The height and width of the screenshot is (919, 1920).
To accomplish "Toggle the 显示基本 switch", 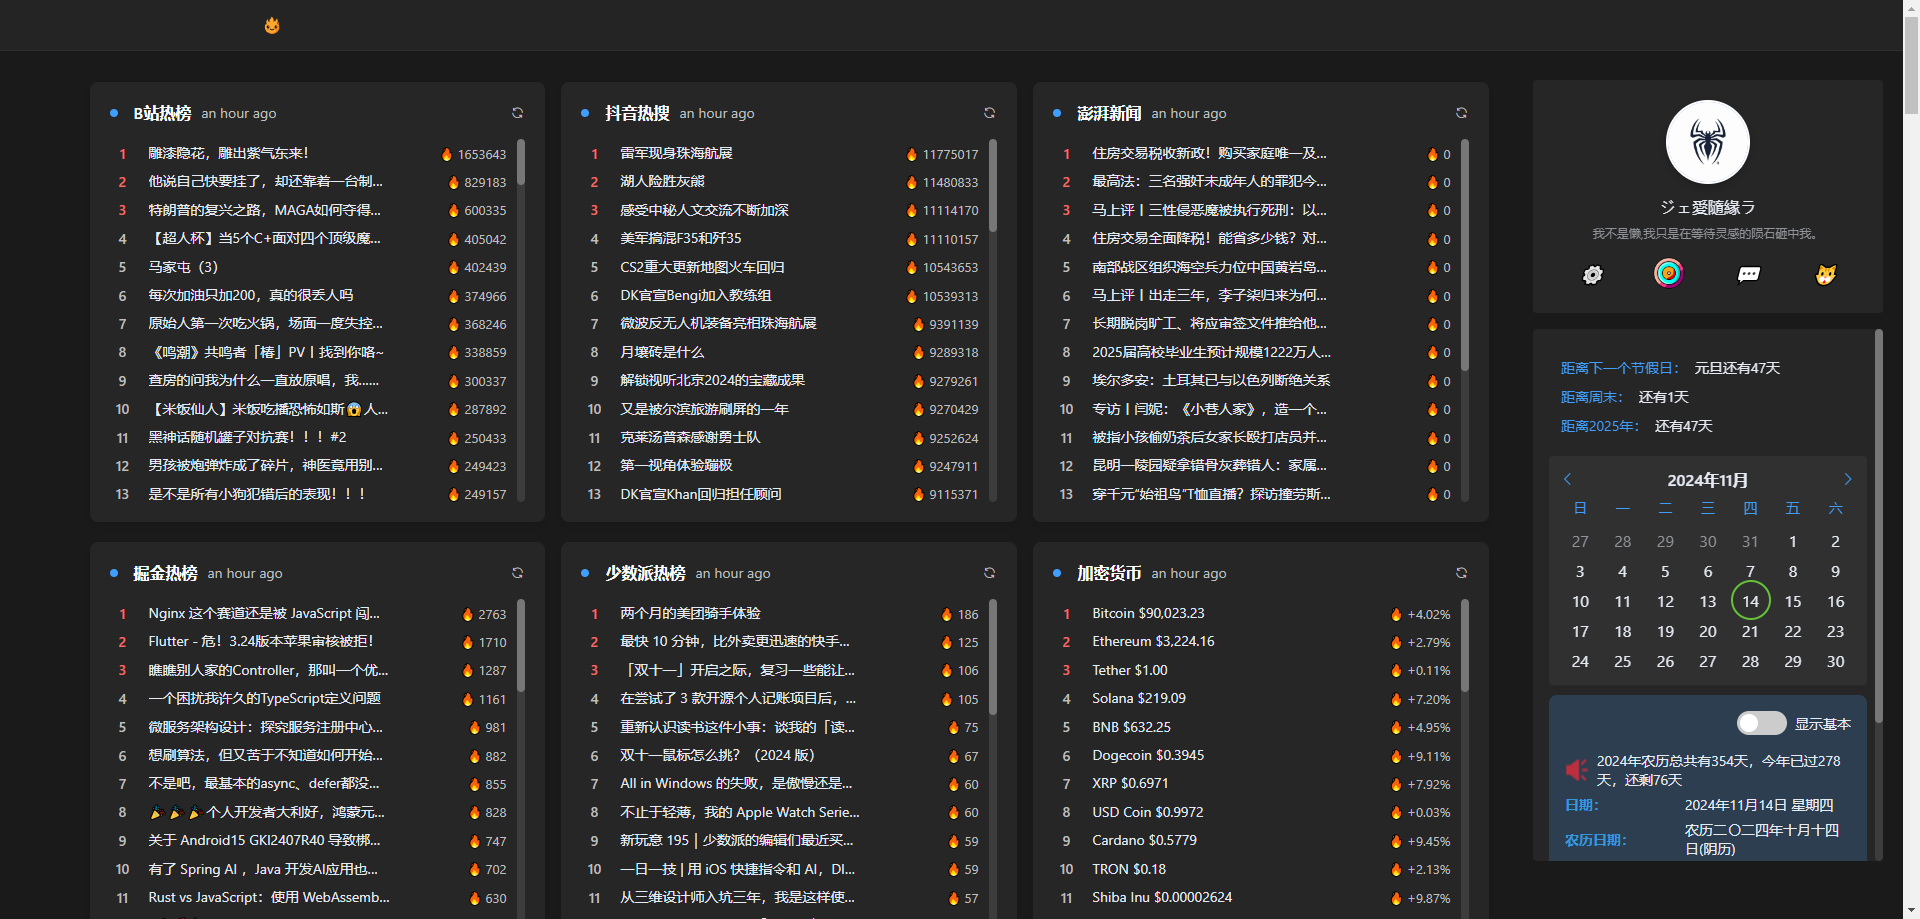I will pos(1761,723).
